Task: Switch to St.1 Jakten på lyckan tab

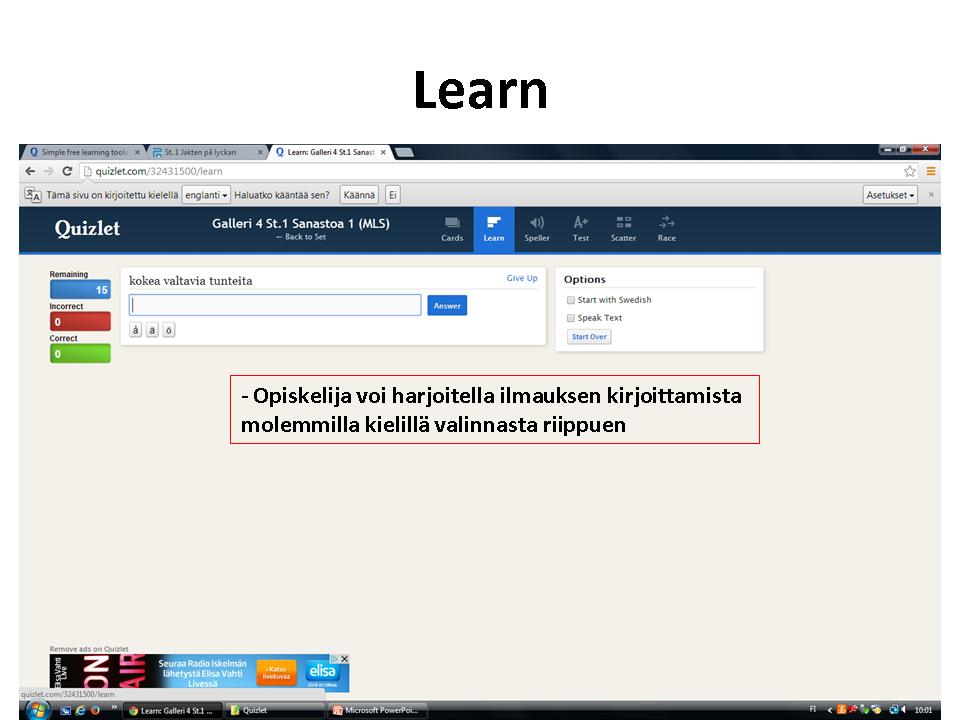Action: [x=206, y=152]
